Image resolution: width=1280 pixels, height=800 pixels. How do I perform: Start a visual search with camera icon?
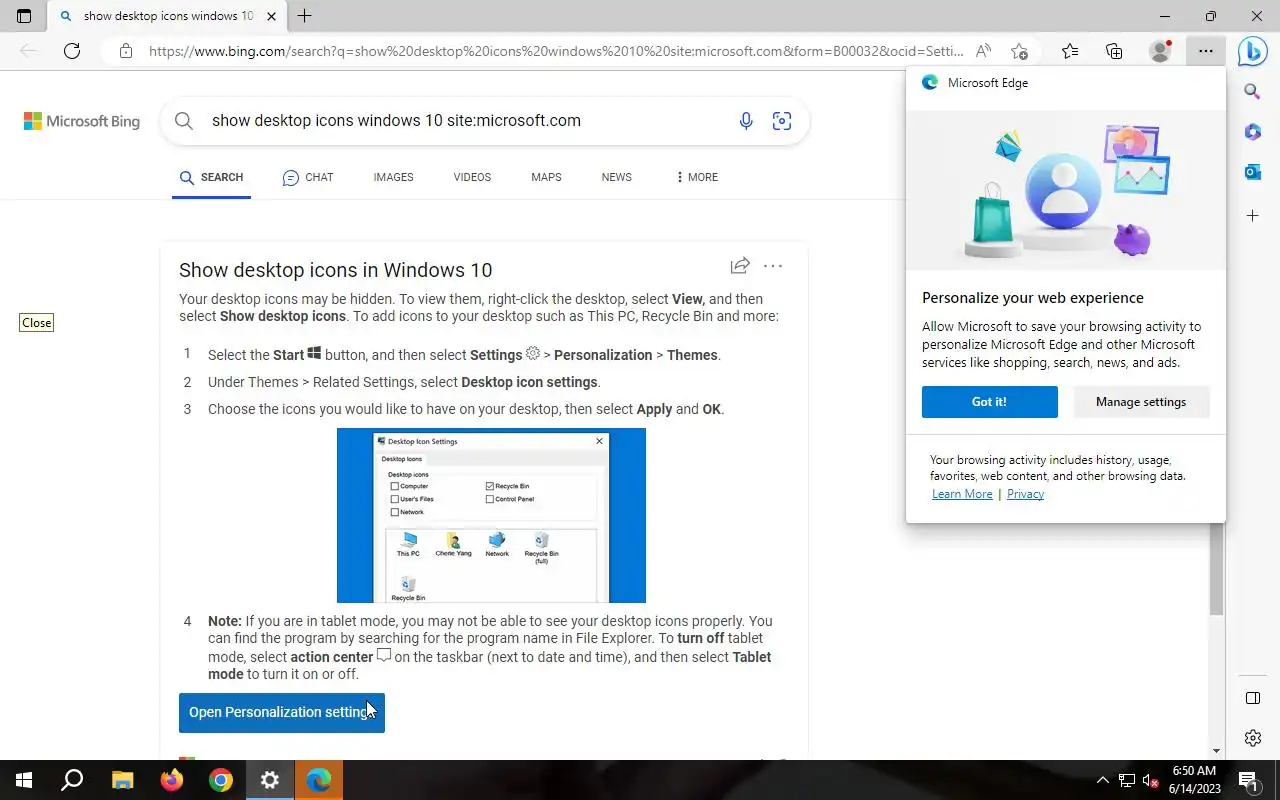point(782,121)
